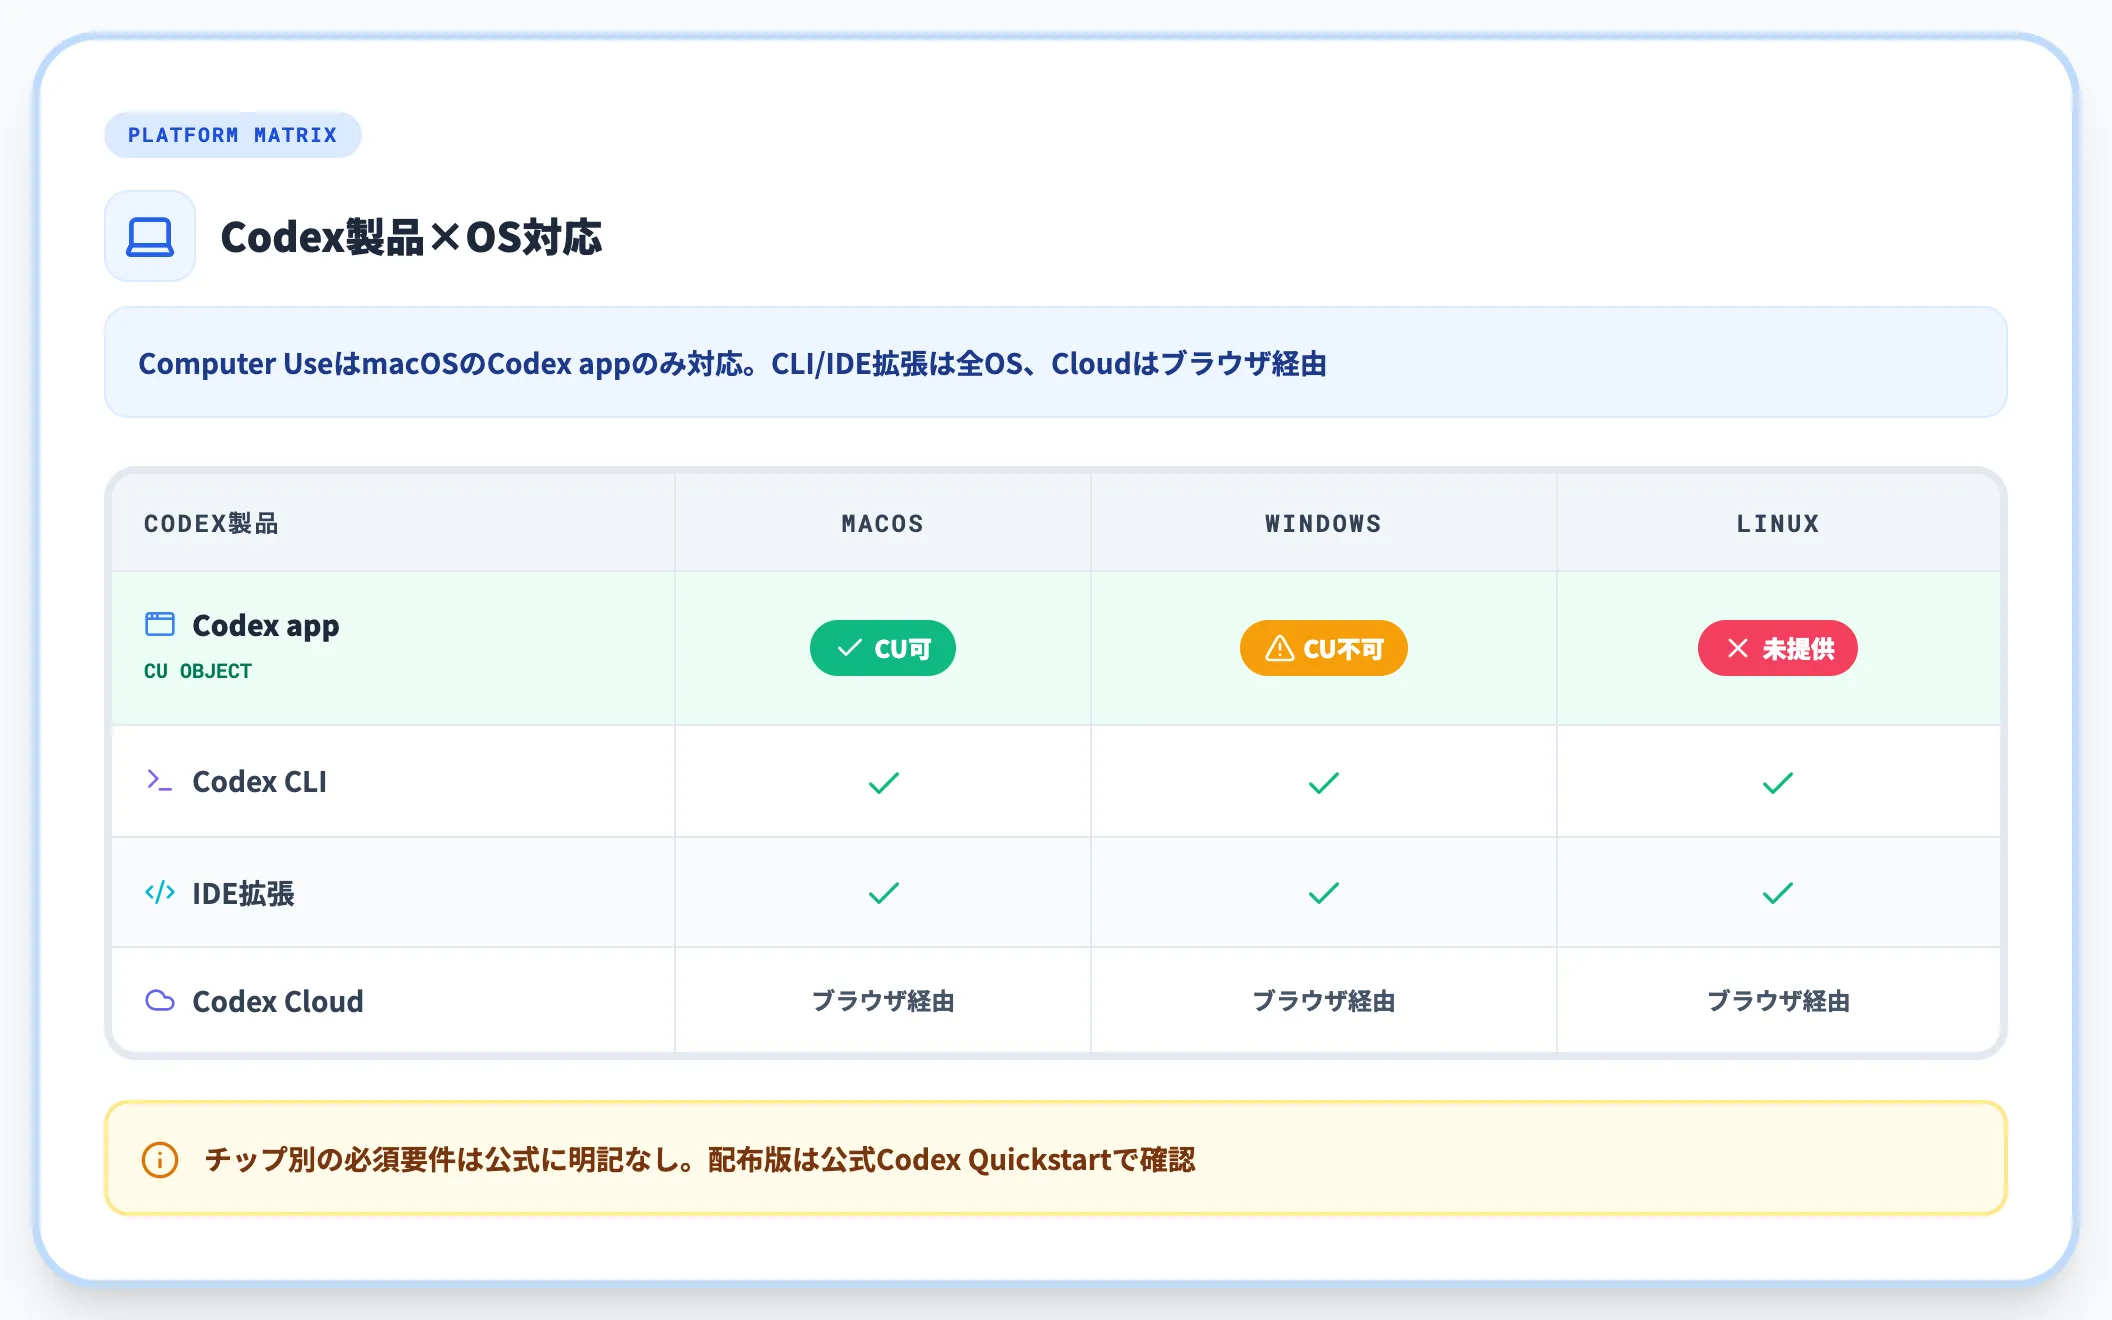Click the Codex app window icon
Image resolution: width=2112 pixels, height=1320 pixels.
click(x=160, y=624)
